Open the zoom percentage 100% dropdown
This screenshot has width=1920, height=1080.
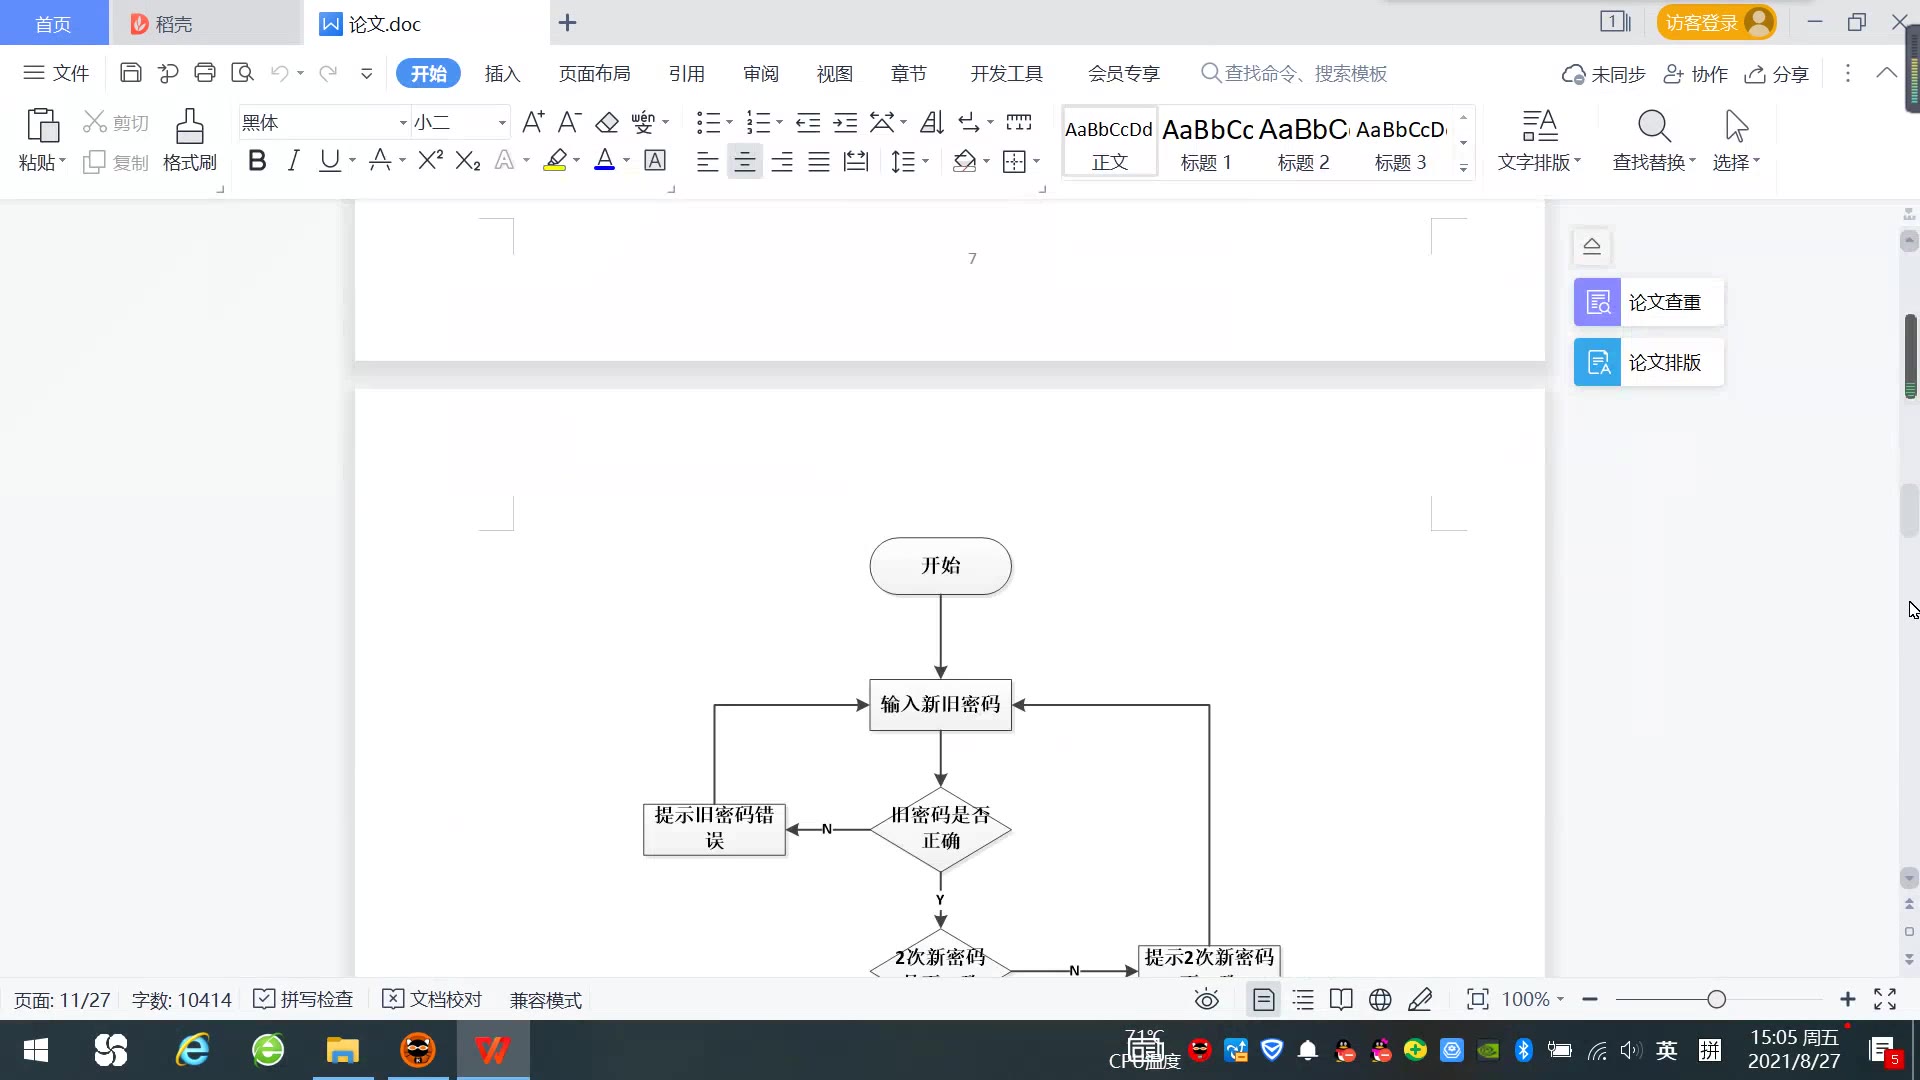[x=1534, y=999]
